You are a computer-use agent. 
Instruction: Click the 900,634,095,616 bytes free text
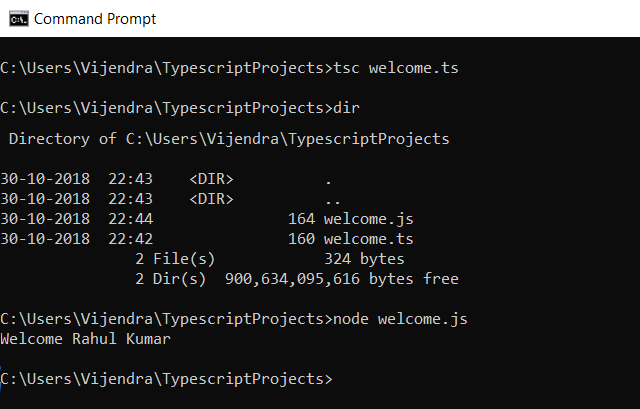click(x=342, y=279)
